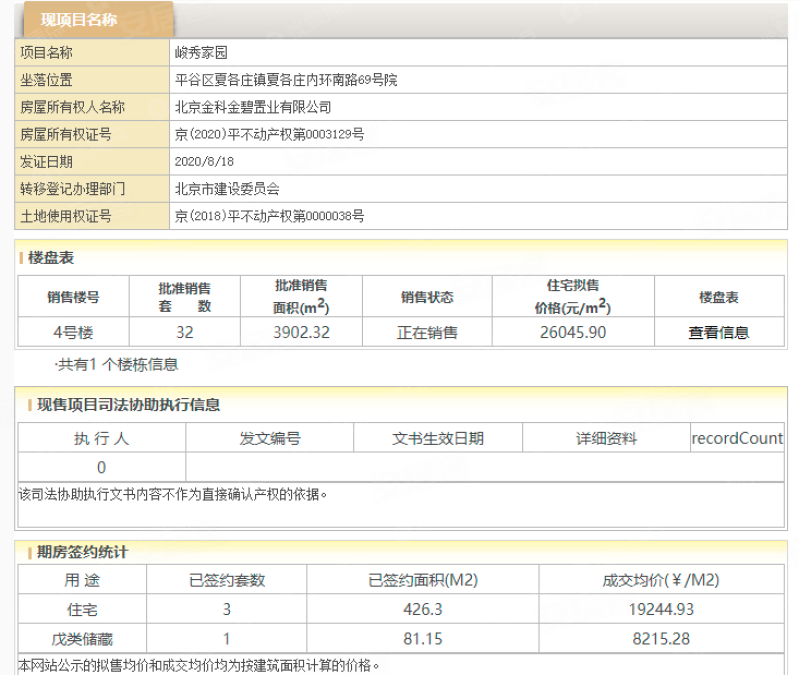Image resolution: width=799 pixels, height=675 pixels.
Task: Click 现售项目司法协助执行信息 section heading
Action: coord(128,404)
